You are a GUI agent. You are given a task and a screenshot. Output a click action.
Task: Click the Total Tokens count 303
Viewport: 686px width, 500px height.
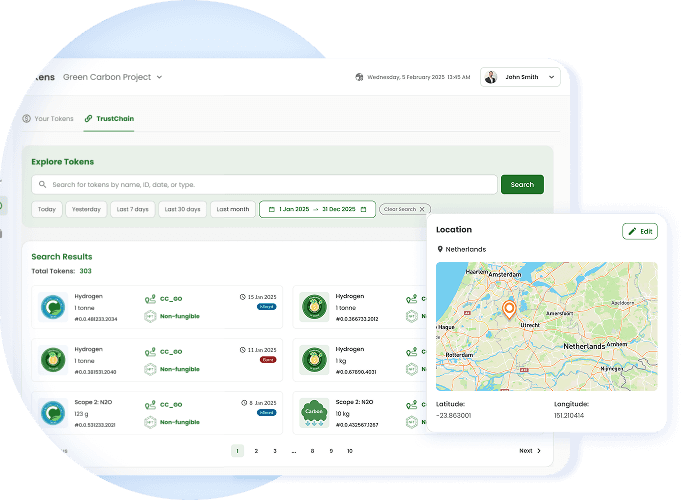(x=85, y=271)
